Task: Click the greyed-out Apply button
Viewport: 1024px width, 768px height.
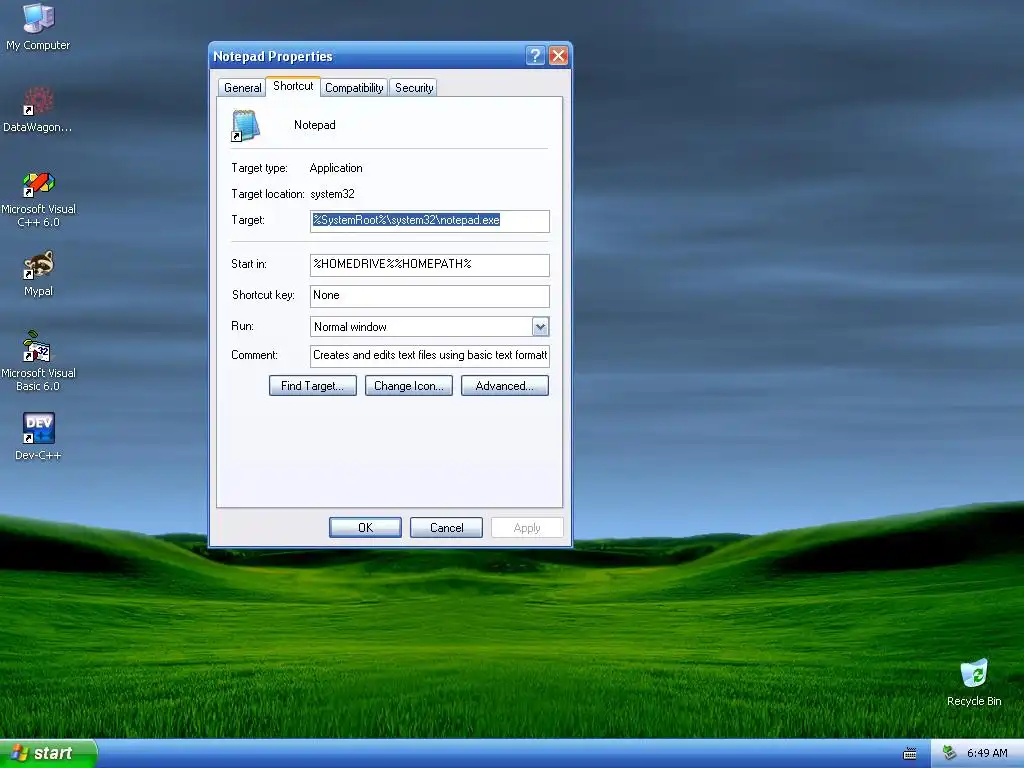Action: pyautogui.click(x=527, y=528)
